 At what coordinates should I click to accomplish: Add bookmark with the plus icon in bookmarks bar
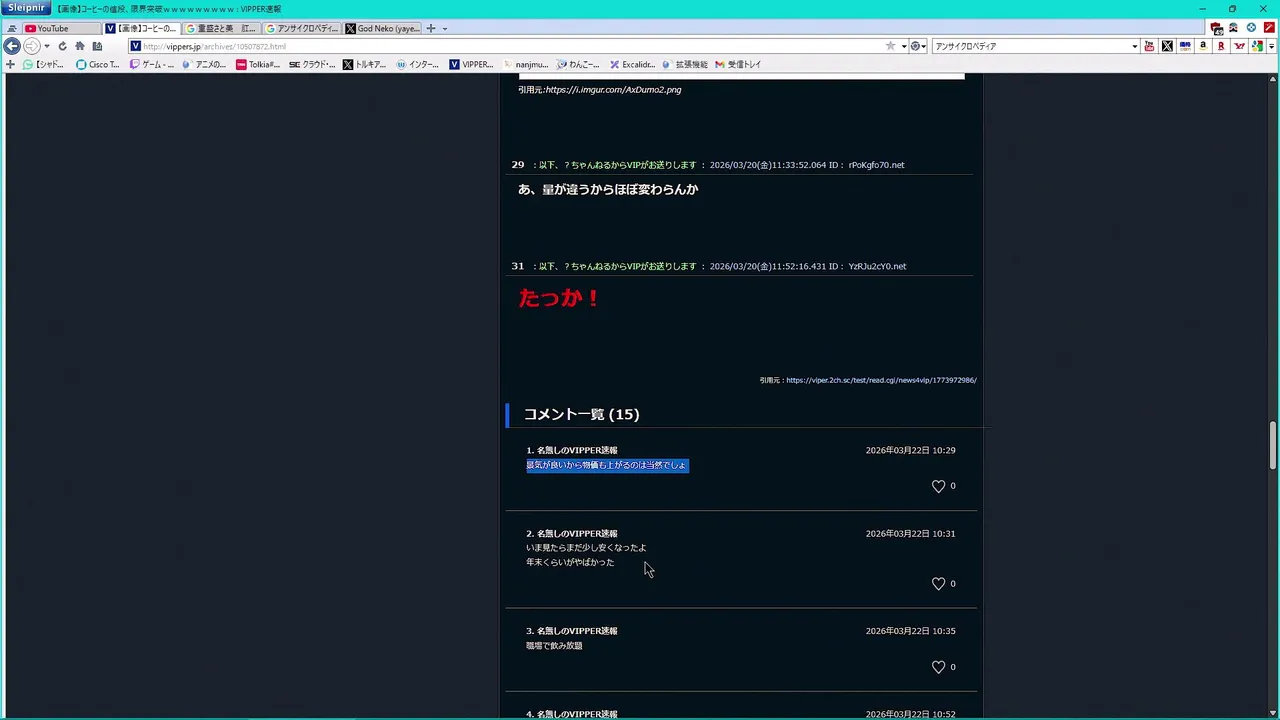(10, 64)
